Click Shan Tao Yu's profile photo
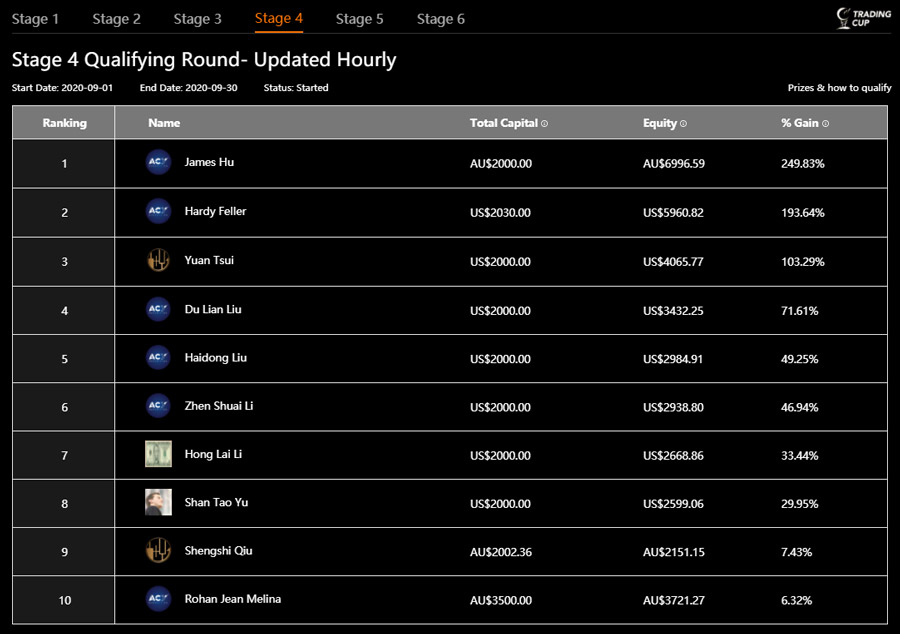Viewport: 900px width, 634px height. click(x=158, y=502)
